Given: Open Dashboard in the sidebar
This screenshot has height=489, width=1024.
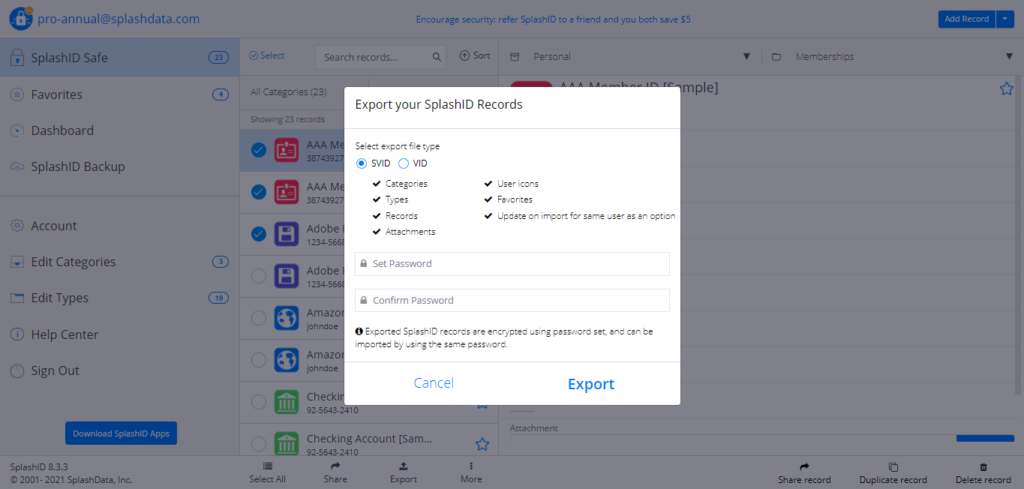Looking at the screenshot, I should 62,131.
